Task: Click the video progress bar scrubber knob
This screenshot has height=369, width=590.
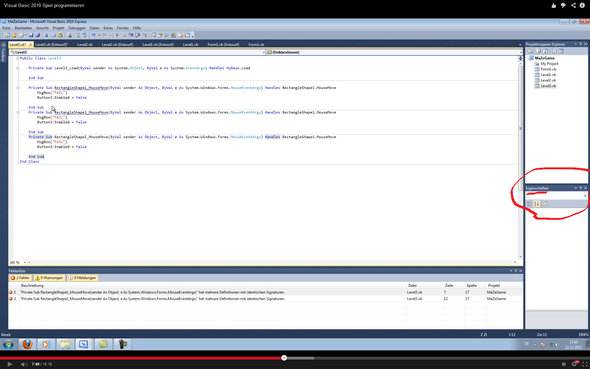Action: (x=284, y=358)
